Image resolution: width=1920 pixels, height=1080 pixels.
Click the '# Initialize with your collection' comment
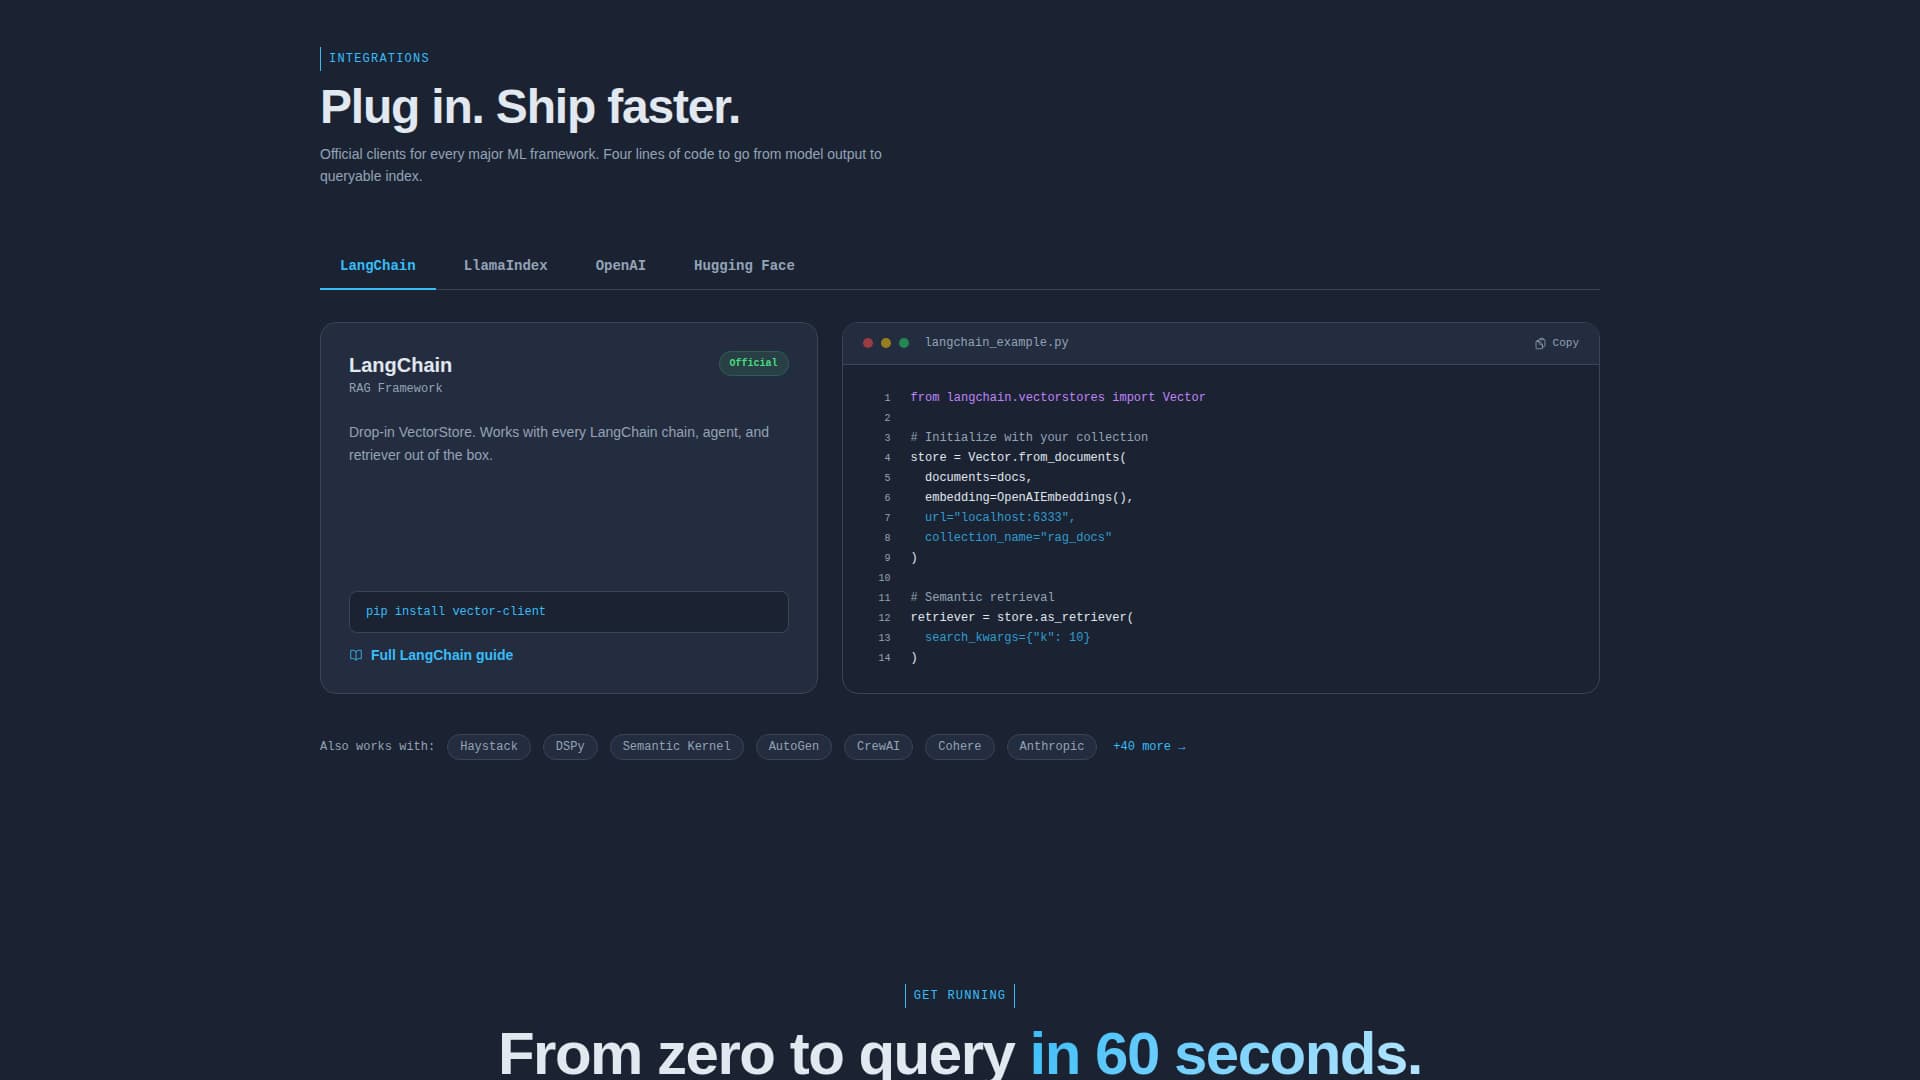1029,438
